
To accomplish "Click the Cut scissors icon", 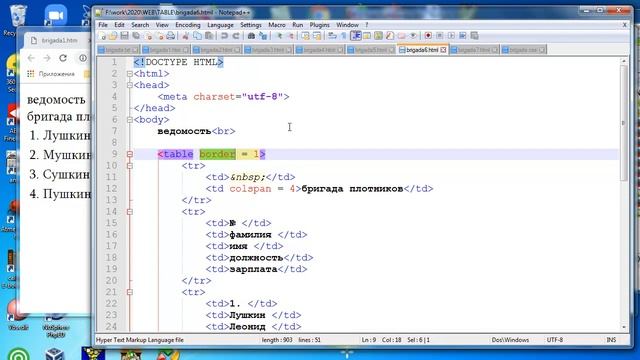I will click(x=185, y=36).
